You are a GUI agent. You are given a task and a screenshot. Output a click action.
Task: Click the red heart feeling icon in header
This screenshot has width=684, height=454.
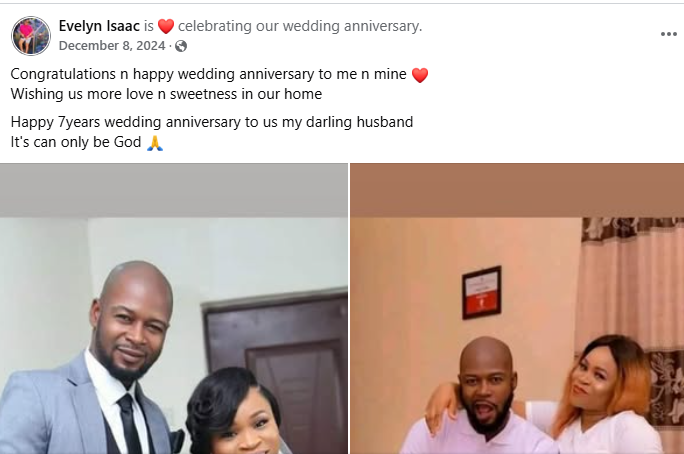coord(166,27)
